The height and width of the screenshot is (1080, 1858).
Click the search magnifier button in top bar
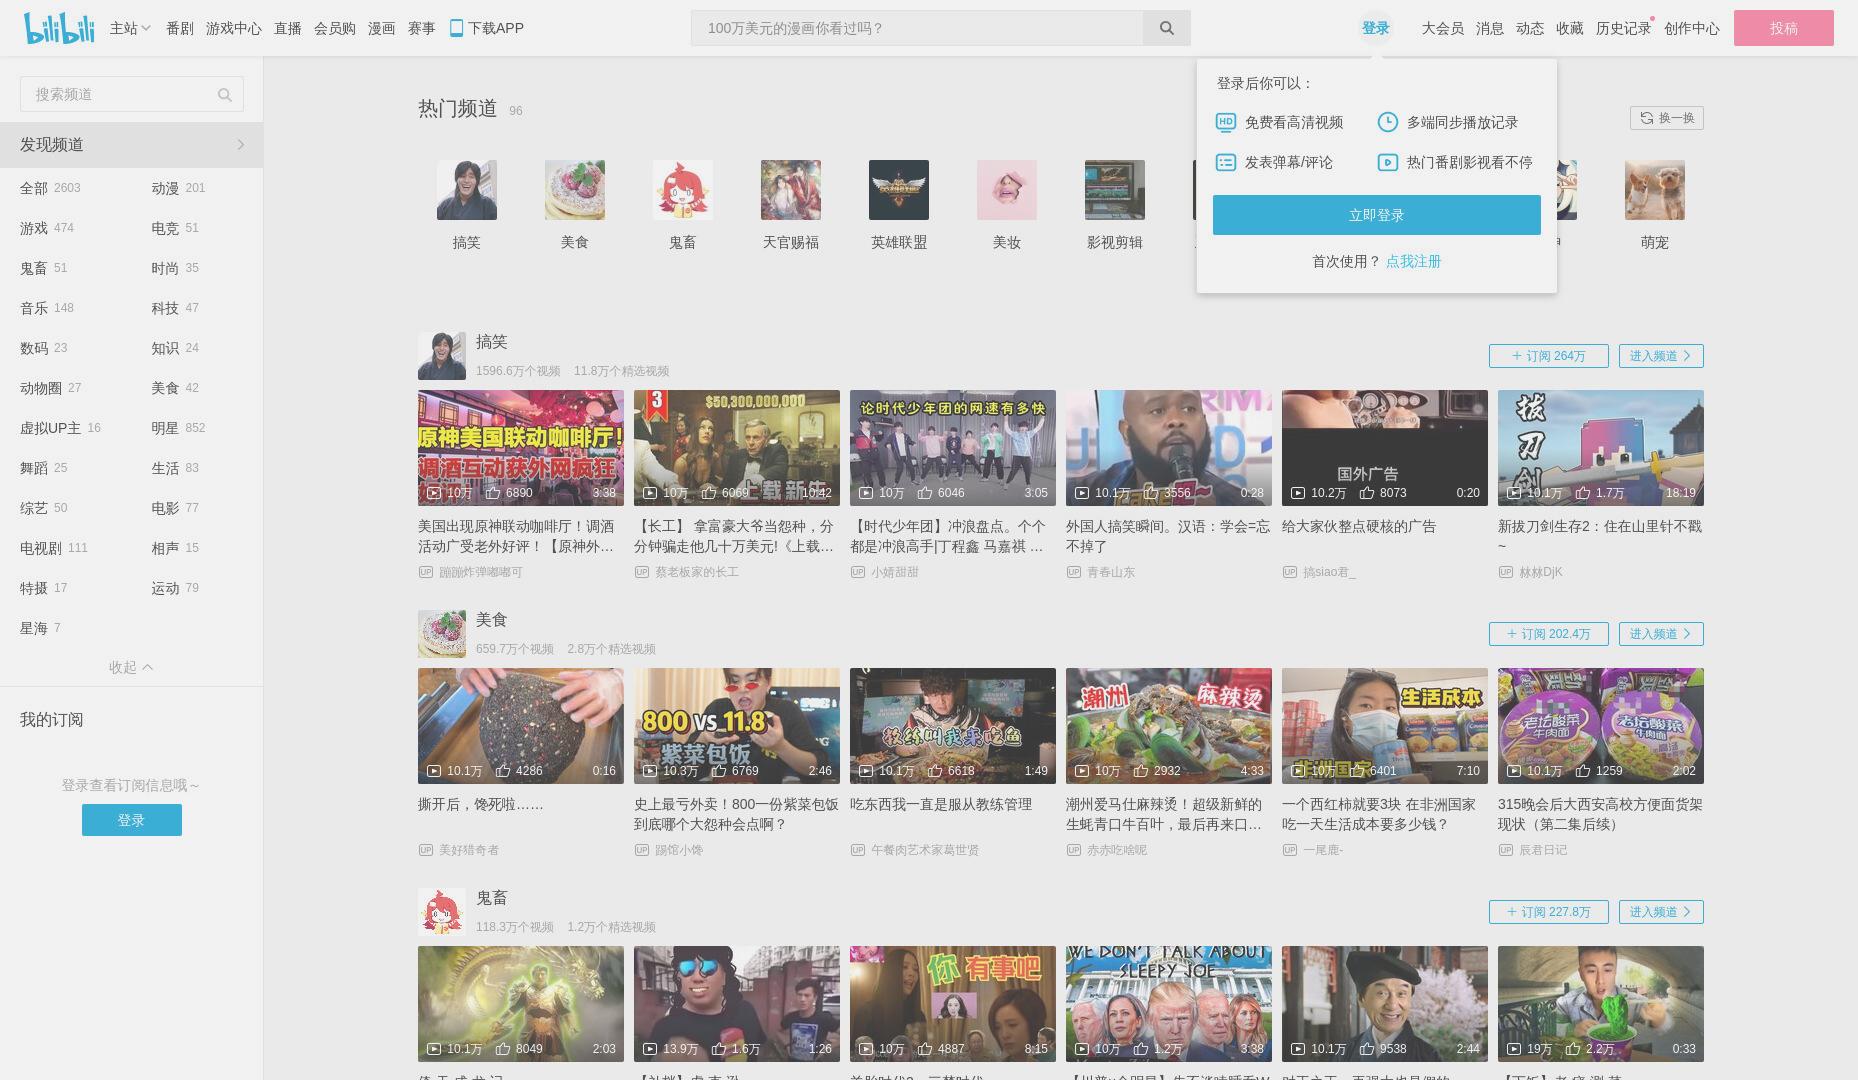click(1166, 28)
